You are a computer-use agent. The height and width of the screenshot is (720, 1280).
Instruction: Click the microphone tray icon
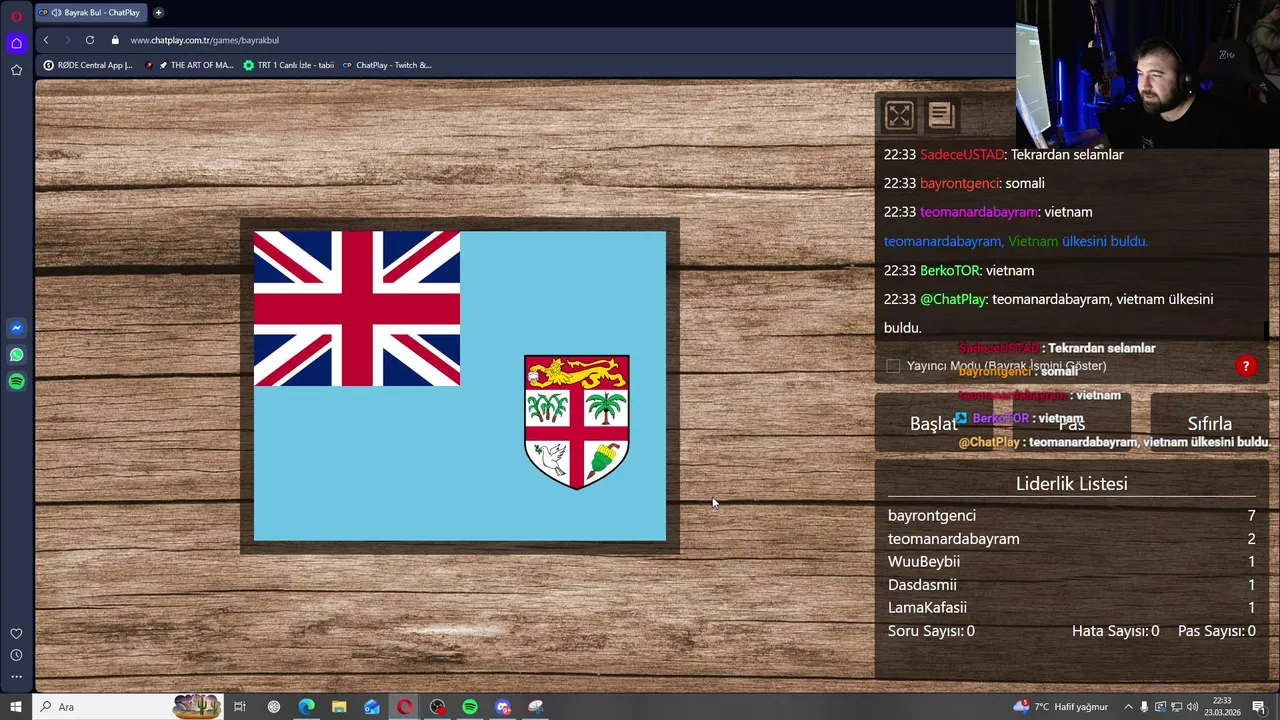(1145, 707)
